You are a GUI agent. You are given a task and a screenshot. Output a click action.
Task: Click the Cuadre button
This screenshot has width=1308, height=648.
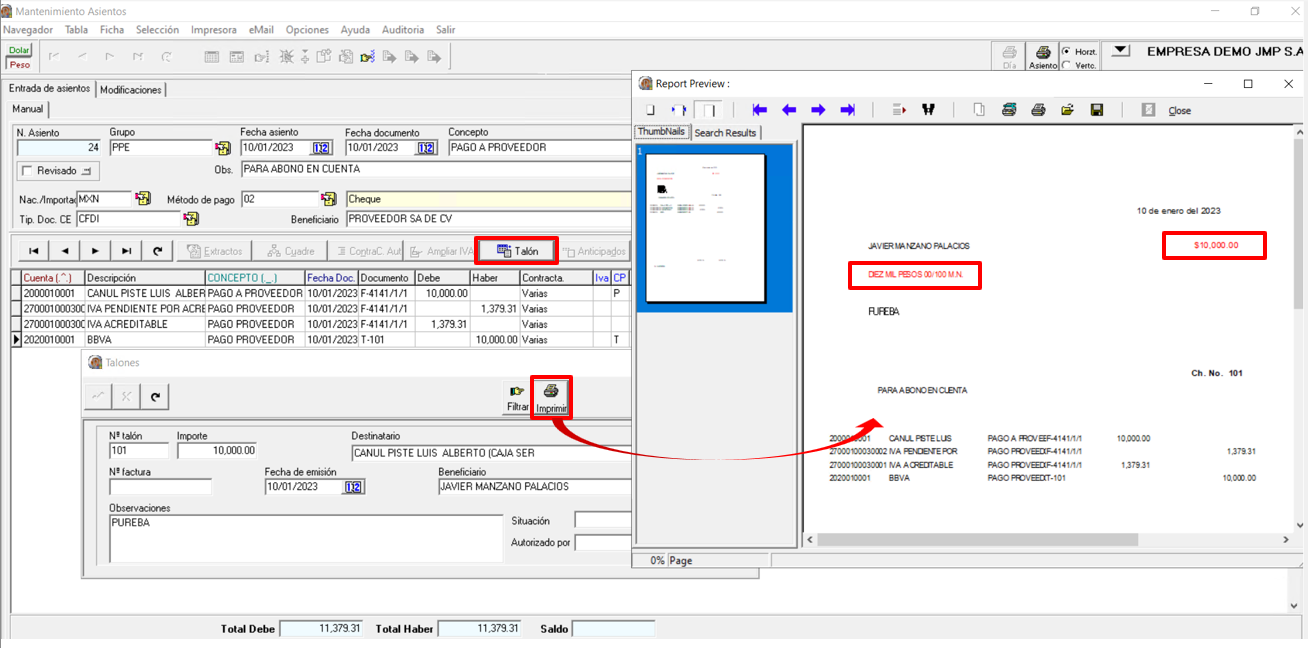pyautogui.click(x=291, y=251)
